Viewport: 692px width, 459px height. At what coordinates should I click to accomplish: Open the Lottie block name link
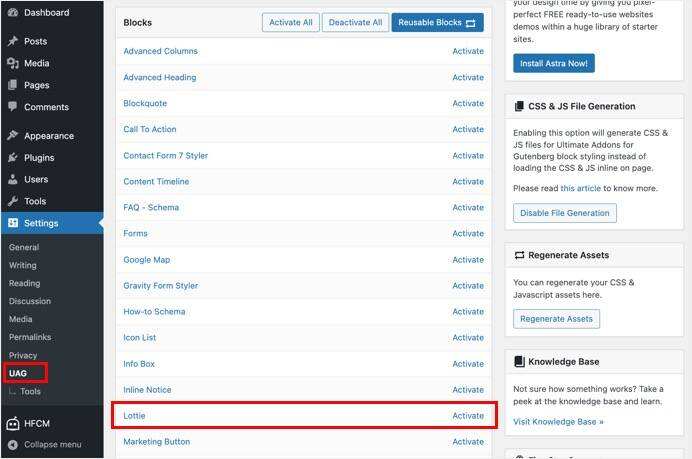pos(134,416)
